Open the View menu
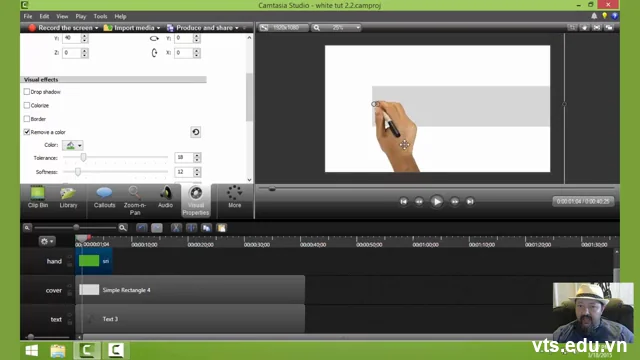Image resolution: width=640 pixels, height=360 pixels. pos(62,16)
